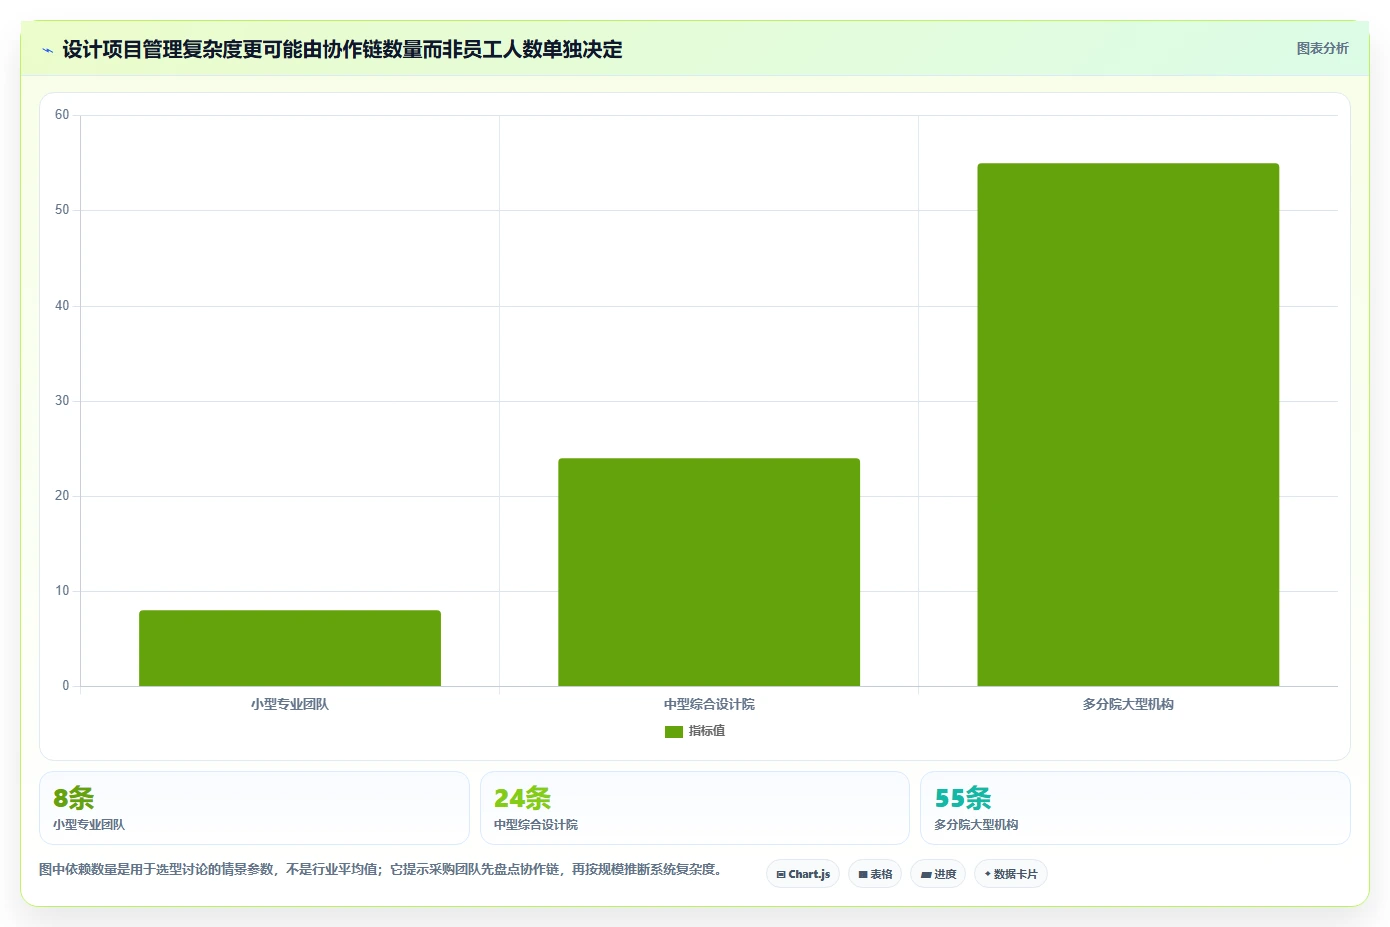Open the 8条 小型专业团队 stat card

point(254,808)
